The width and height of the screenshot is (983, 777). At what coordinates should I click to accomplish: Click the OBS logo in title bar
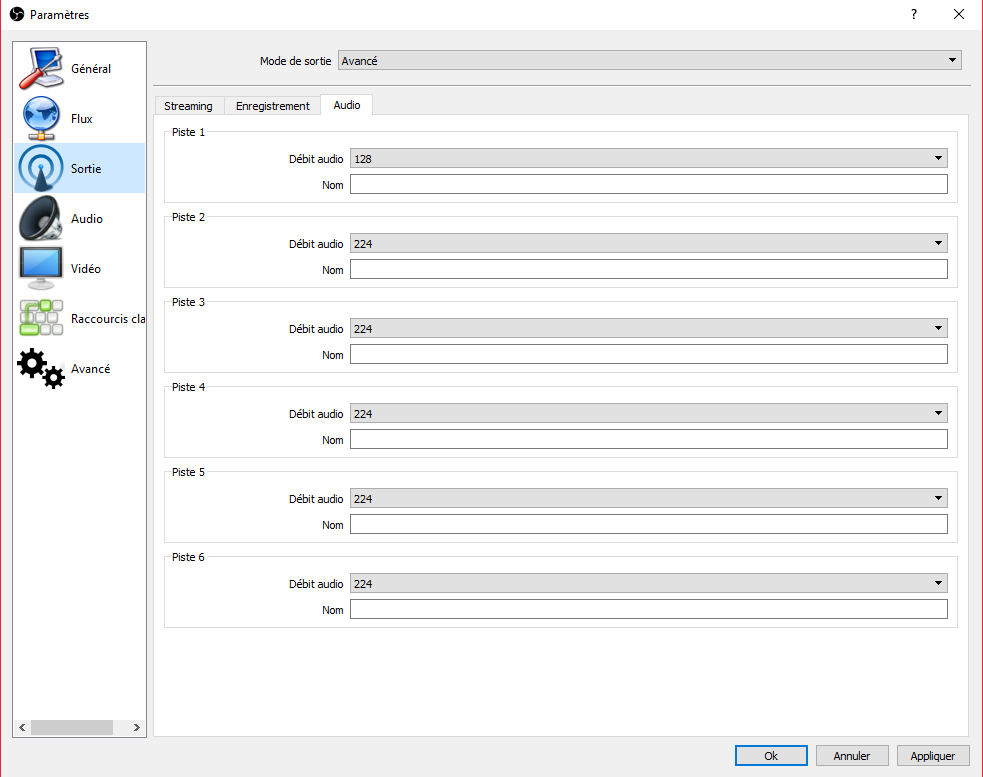click(17, 14)
